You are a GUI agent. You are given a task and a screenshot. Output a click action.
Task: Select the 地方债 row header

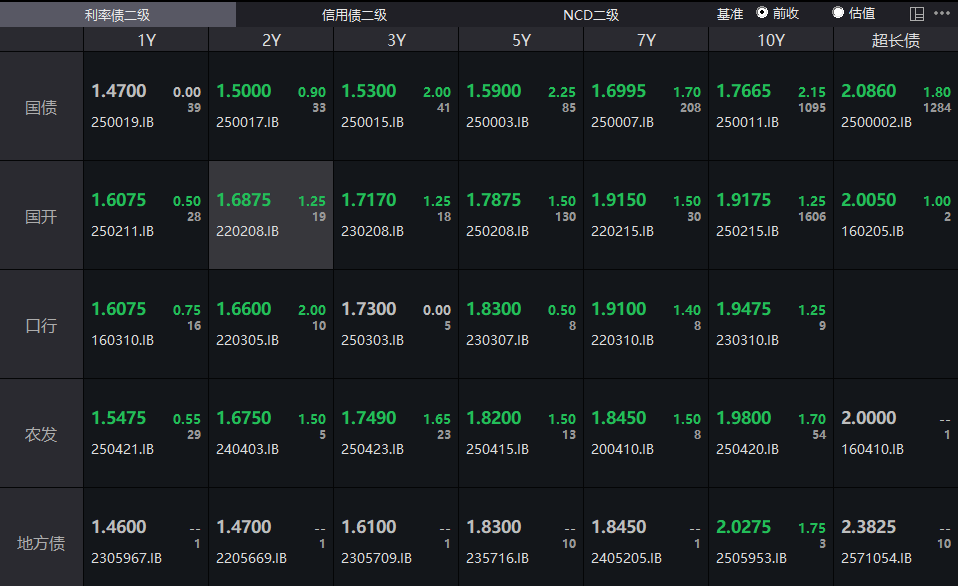point(41,543)
